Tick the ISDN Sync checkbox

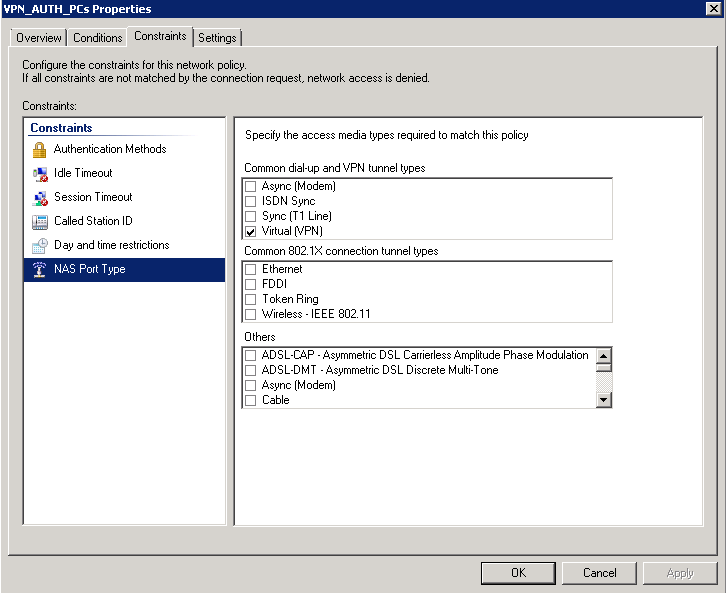tap(251, 201)
